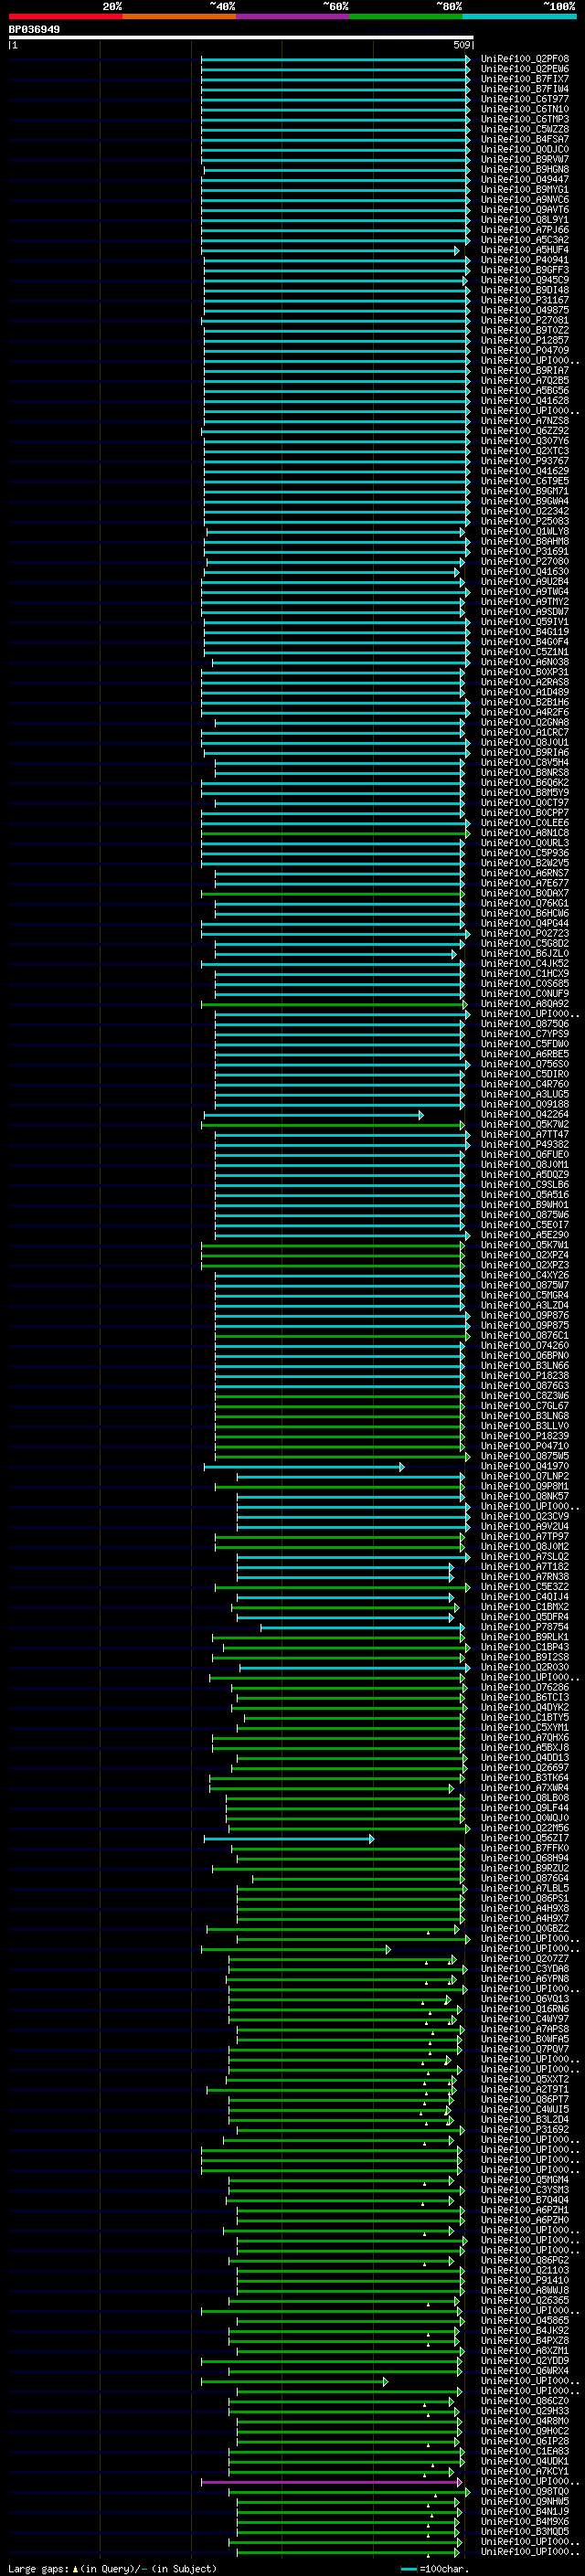Open hit UniRef100_C5WZZ8
The image size is (585, 2576).
[525, 129]
